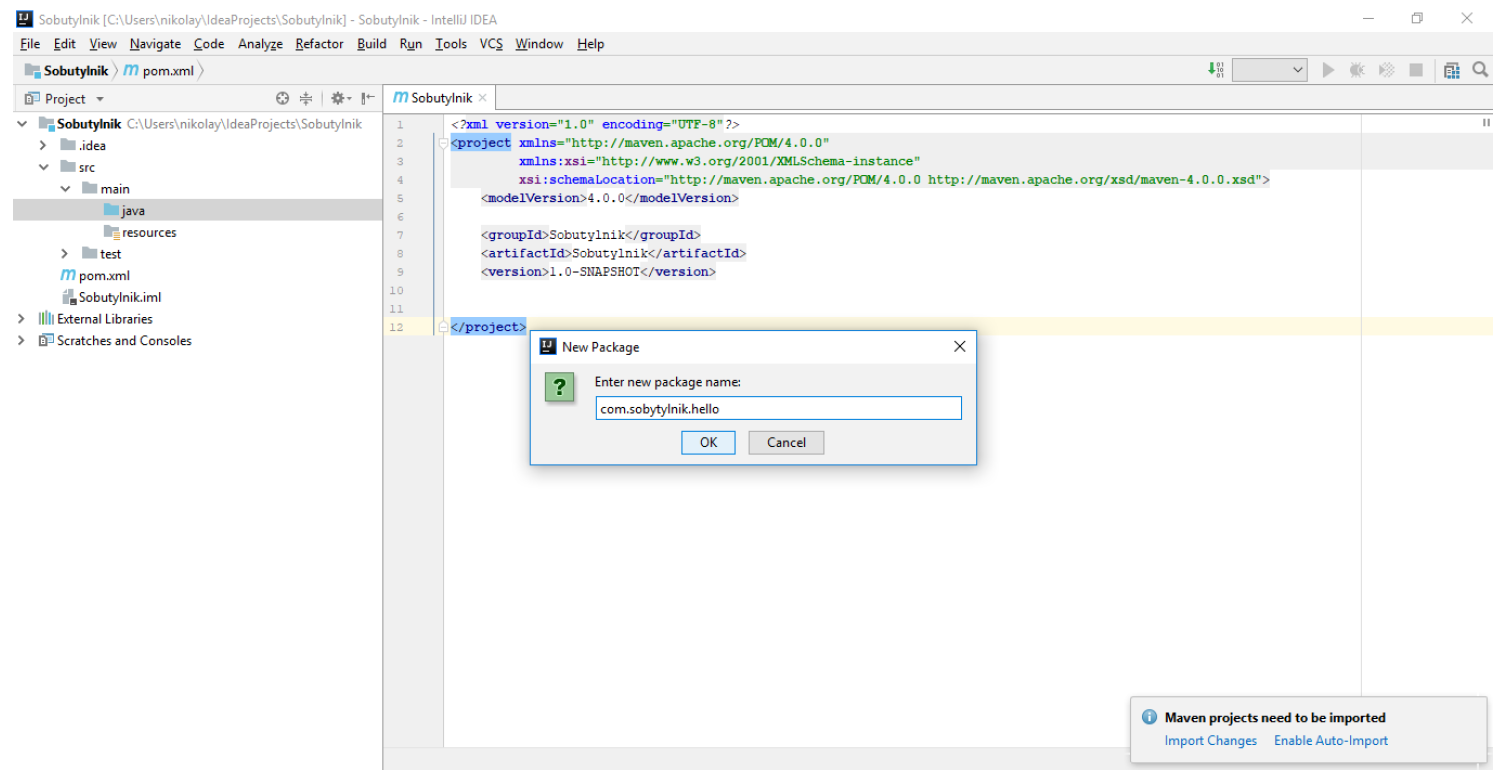Image resolution: width=1493 pixels, height=770 pixels.
Task: Click the Collapse All icon in Project panel
Action: [x=306, y=98]
